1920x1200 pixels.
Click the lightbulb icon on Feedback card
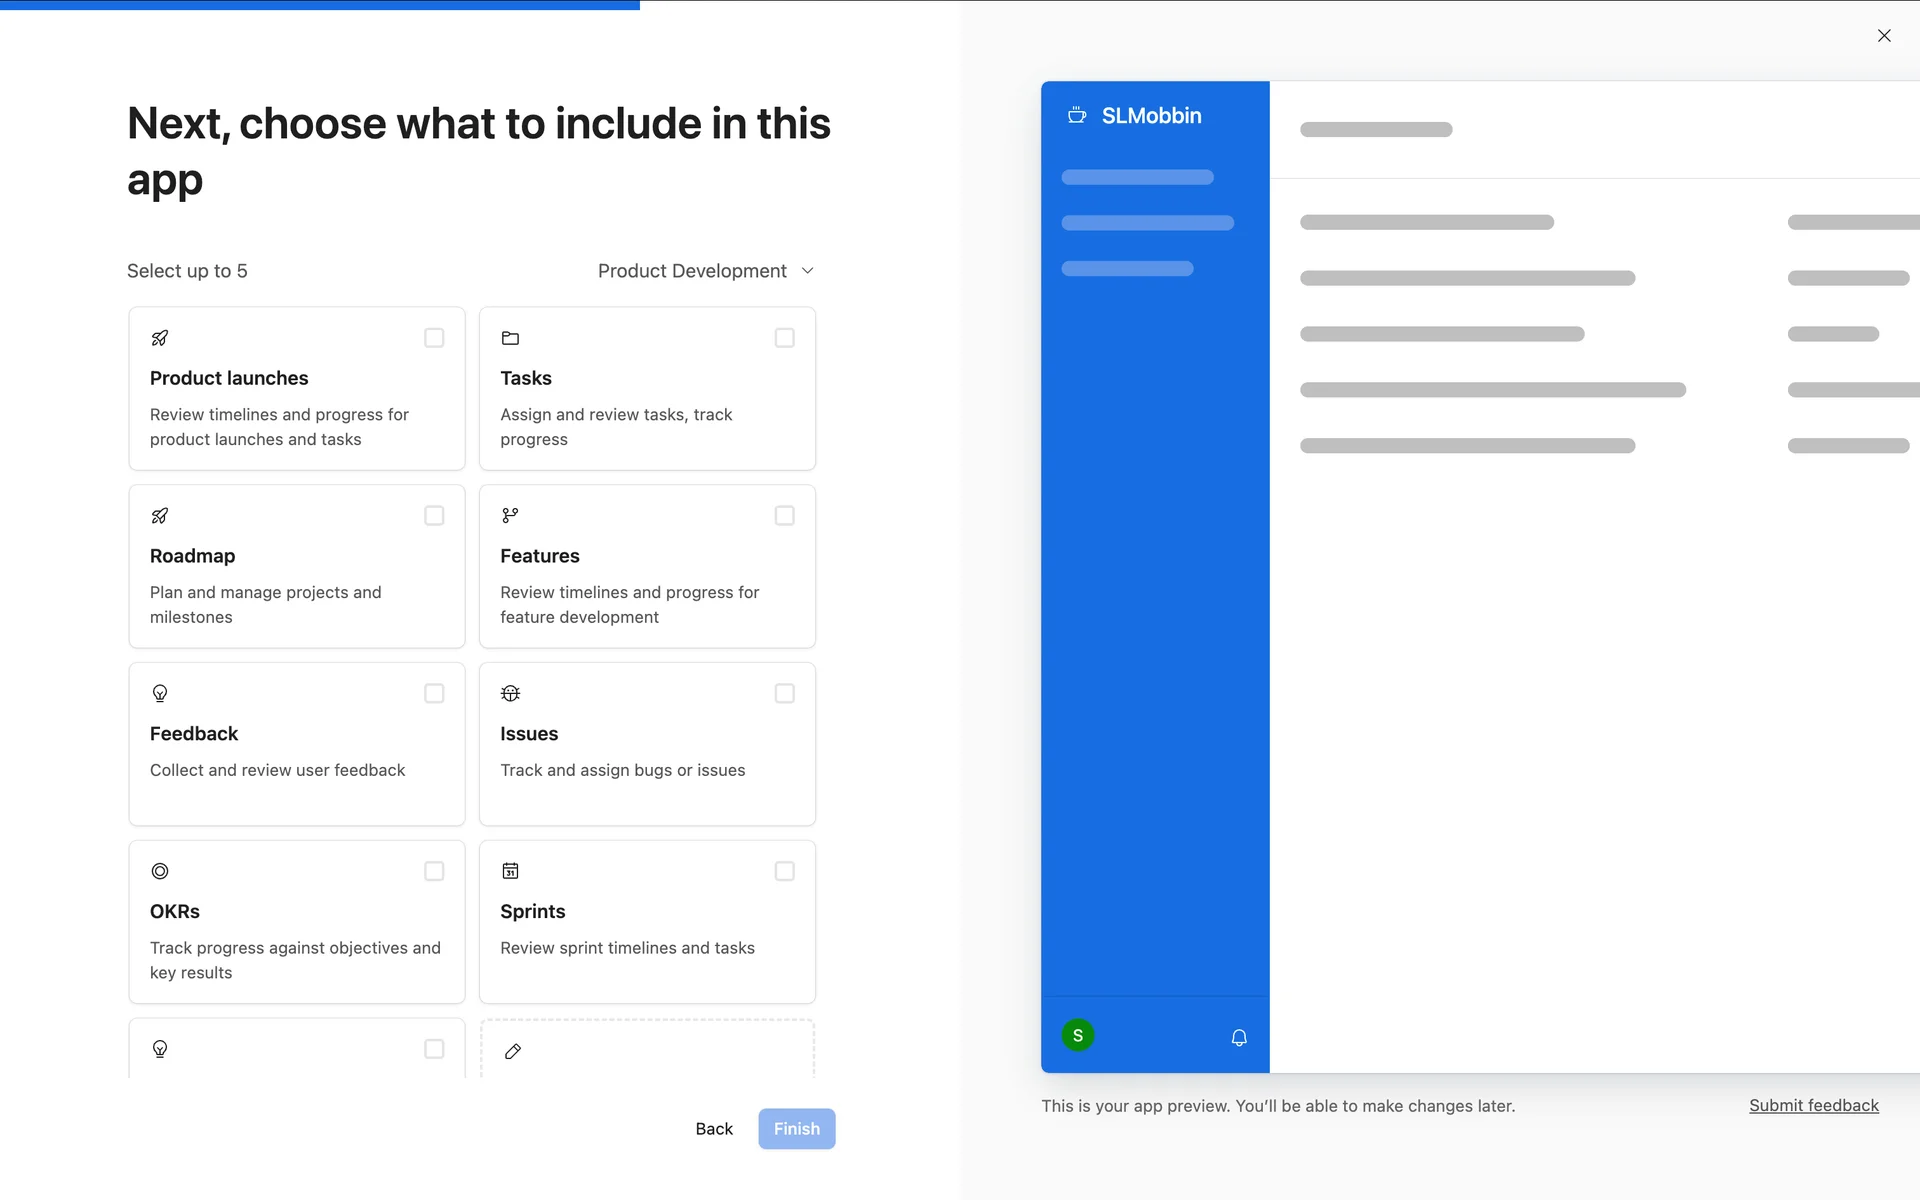160,693
